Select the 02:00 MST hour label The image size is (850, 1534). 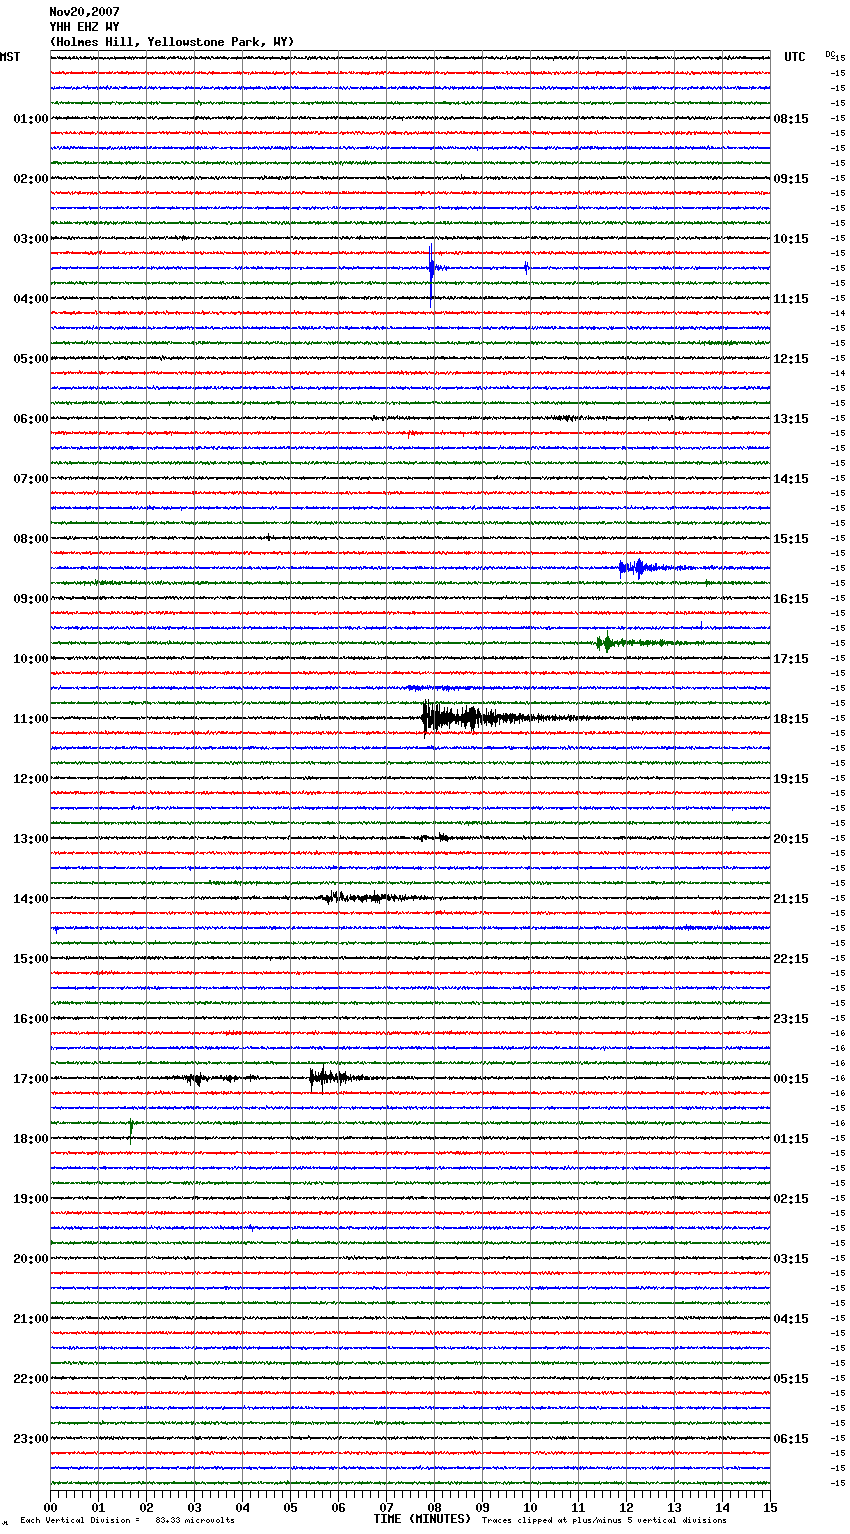click(30, 179)
